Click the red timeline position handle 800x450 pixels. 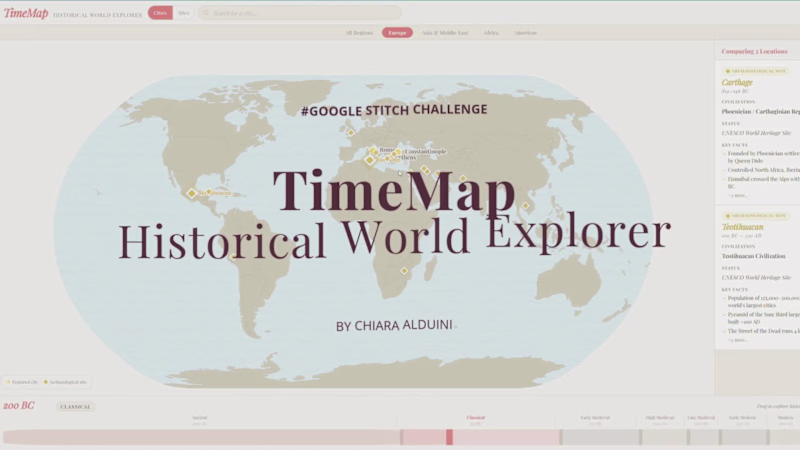click(x=449, y=437)
